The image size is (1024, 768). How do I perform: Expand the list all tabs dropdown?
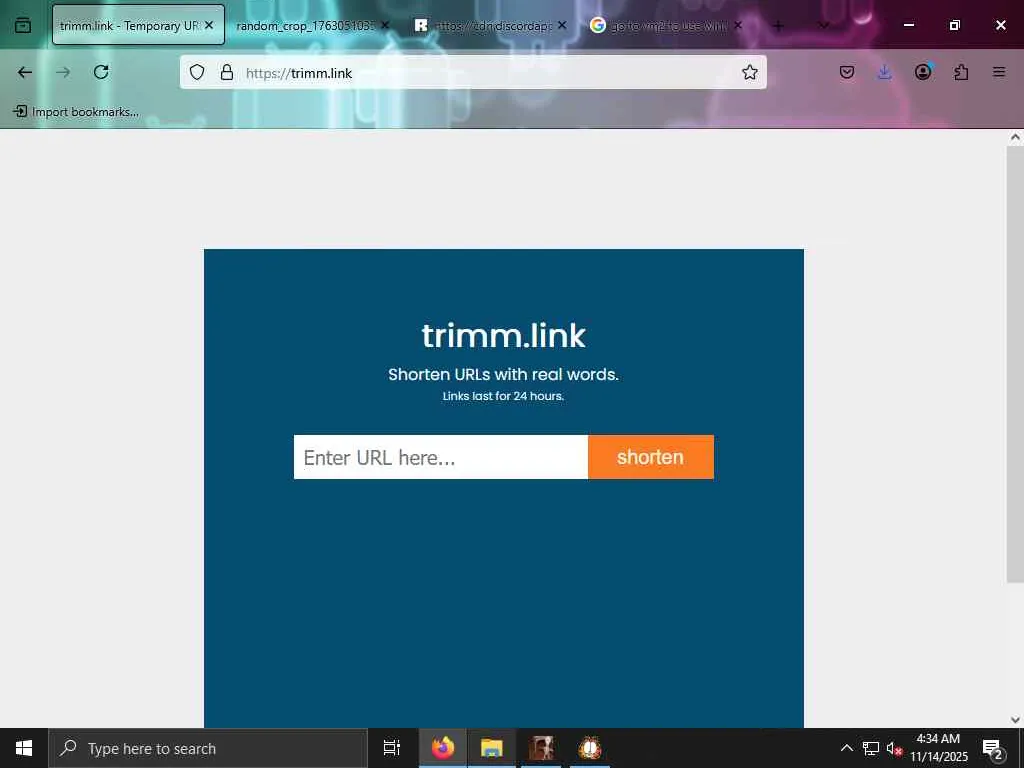[824, 25]
